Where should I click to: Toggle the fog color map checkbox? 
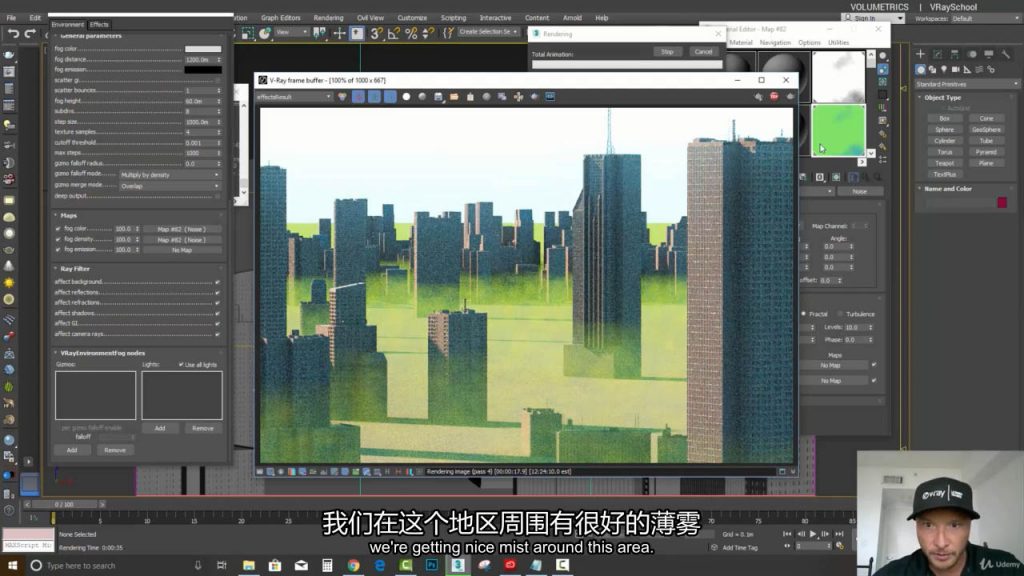(x=58, y=229)
